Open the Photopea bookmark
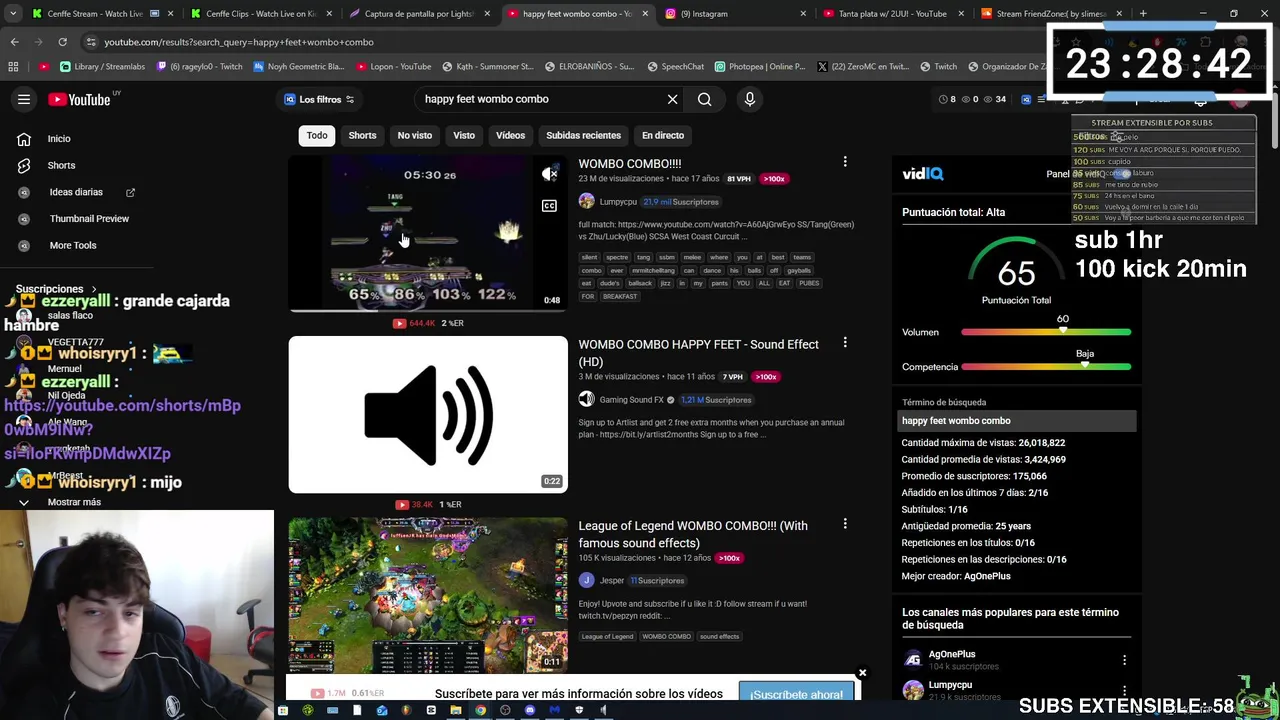The height and width of the screenshot is (720, 1280). point(759,67)
